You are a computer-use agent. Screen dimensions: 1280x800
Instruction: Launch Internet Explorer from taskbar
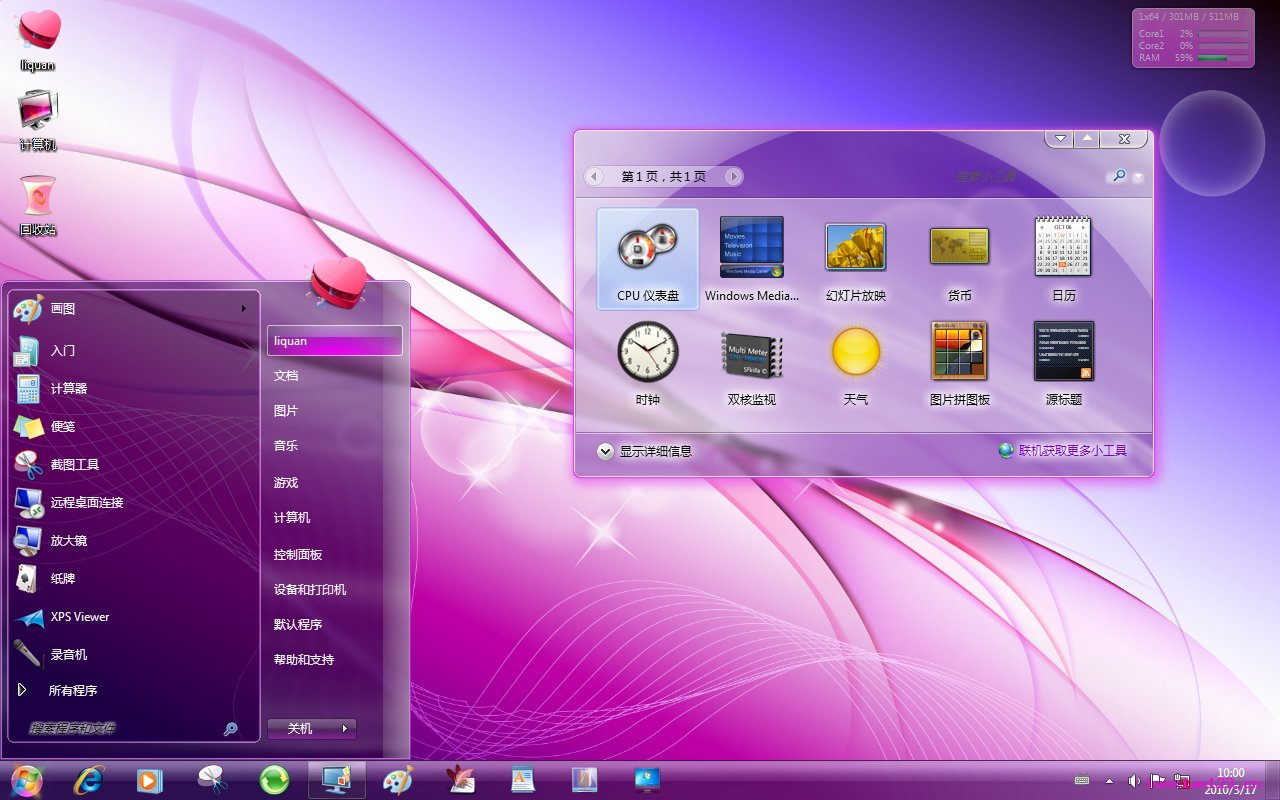pyautogui.click(x=89, y=780)
